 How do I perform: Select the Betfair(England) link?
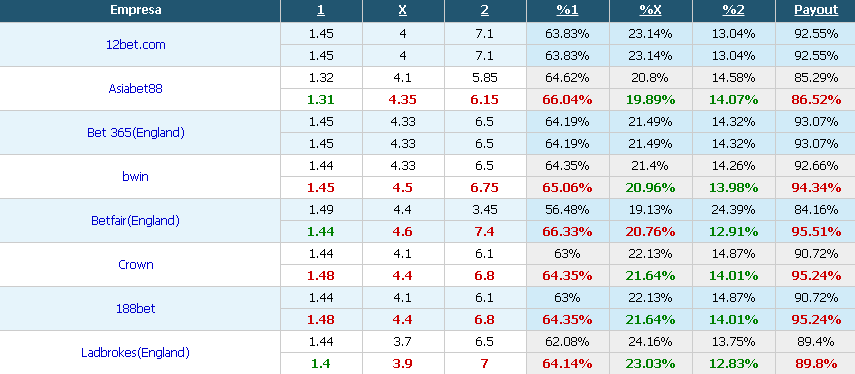[136, 221]
